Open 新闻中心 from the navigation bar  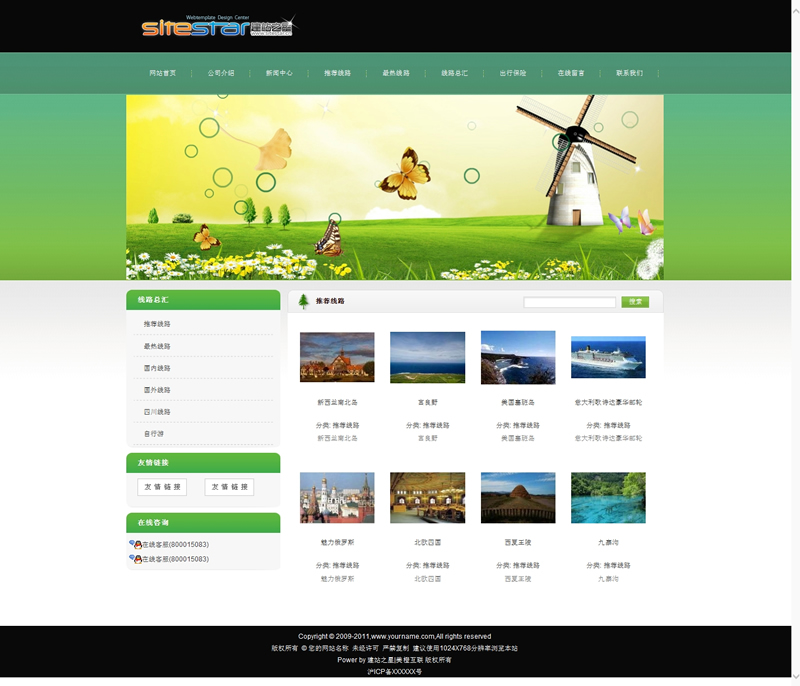[x=279, y=73]
